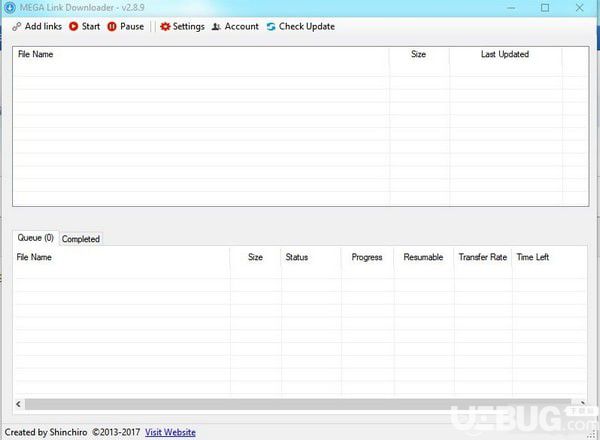Viewport: 600px width, 440px height.
Task: Switch to the Completed tab
Action: tap(81, 239)
